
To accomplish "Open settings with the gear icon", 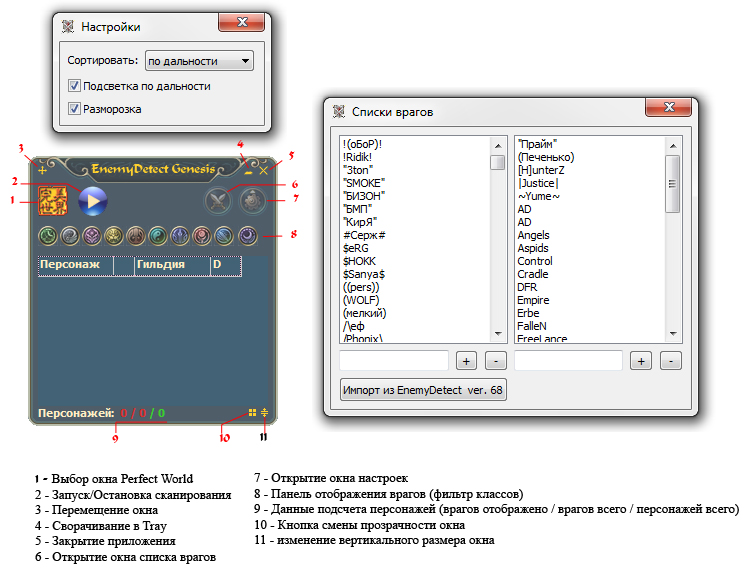I will click(253, 201).
